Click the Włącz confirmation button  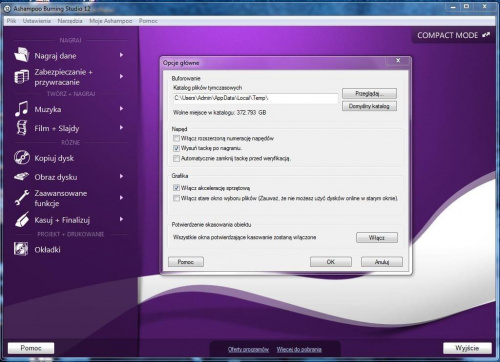377,237
